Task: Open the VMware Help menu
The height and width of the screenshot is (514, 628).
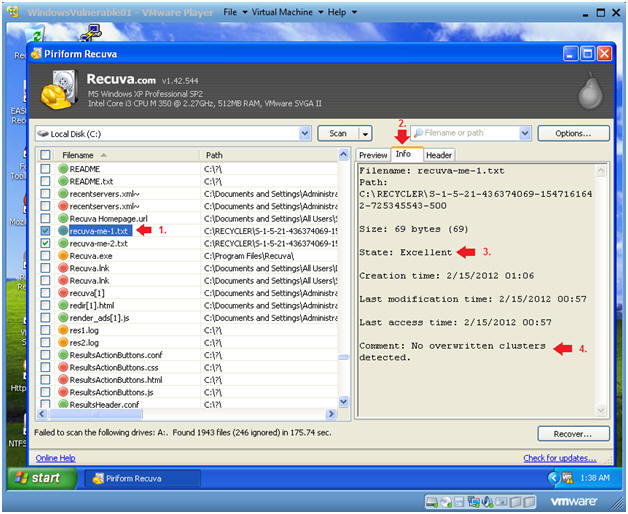Action: pyautogui.click(x=342, y=12)
